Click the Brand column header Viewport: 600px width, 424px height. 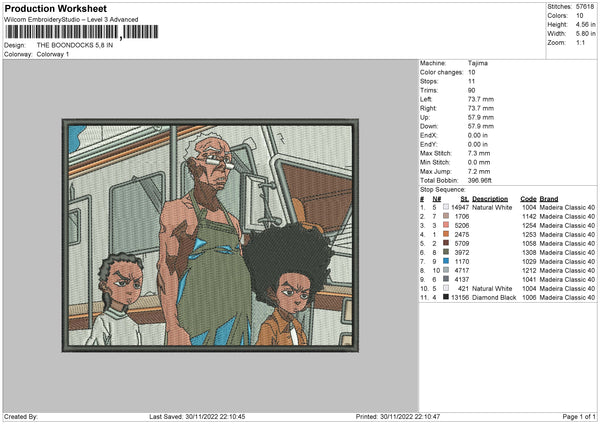tap(549, 199)
